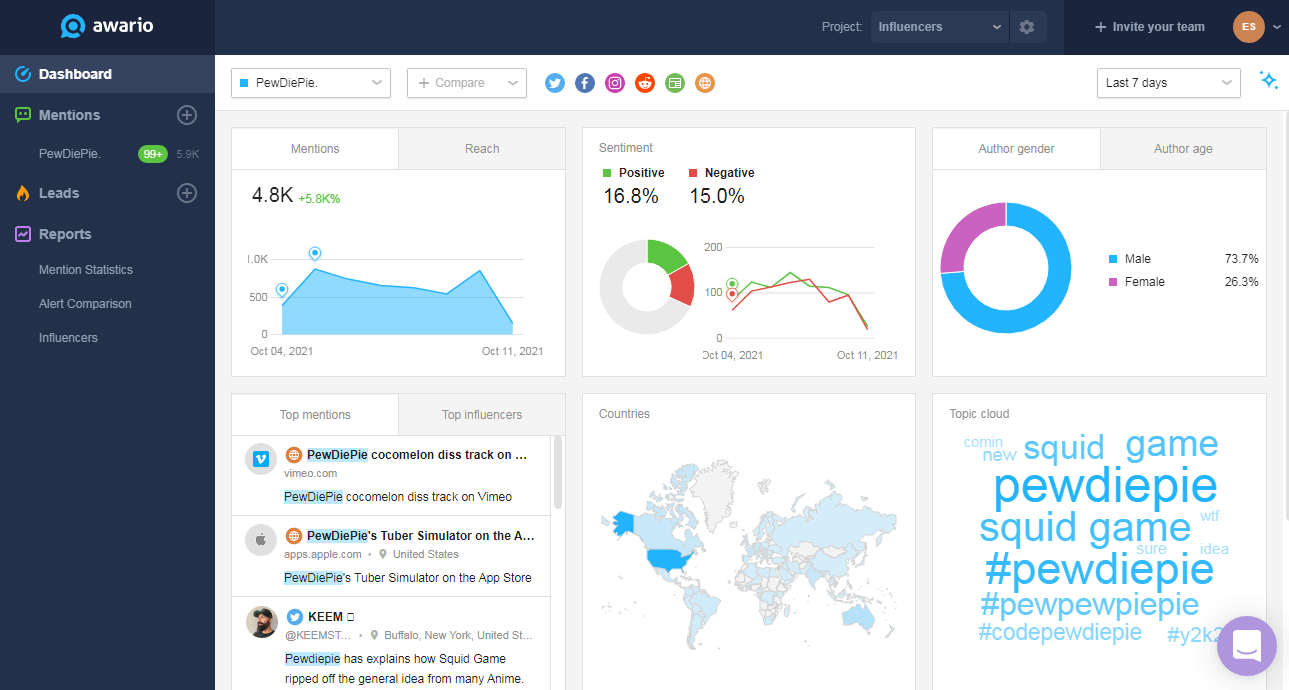
Task: Click the ES user avatar
Action: pyautogui.click(x=1249, y=27)
